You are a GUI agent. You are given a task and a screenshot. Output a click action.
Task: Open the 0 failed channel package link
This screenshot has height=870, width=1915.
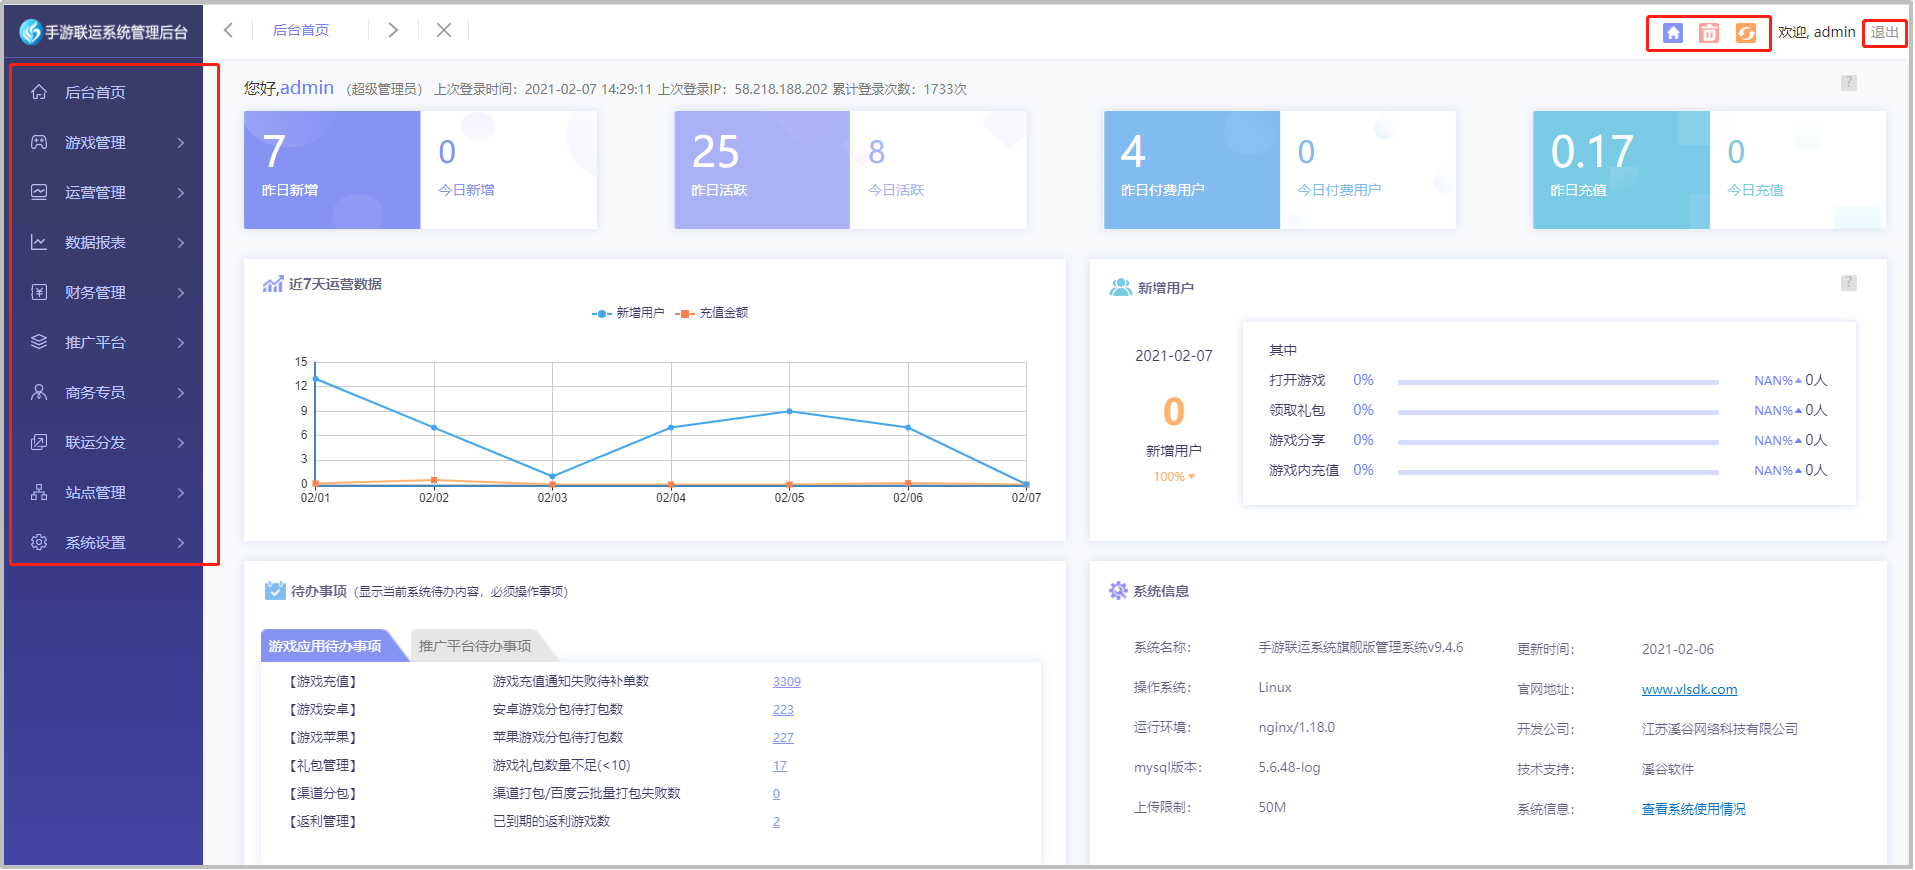776,794
